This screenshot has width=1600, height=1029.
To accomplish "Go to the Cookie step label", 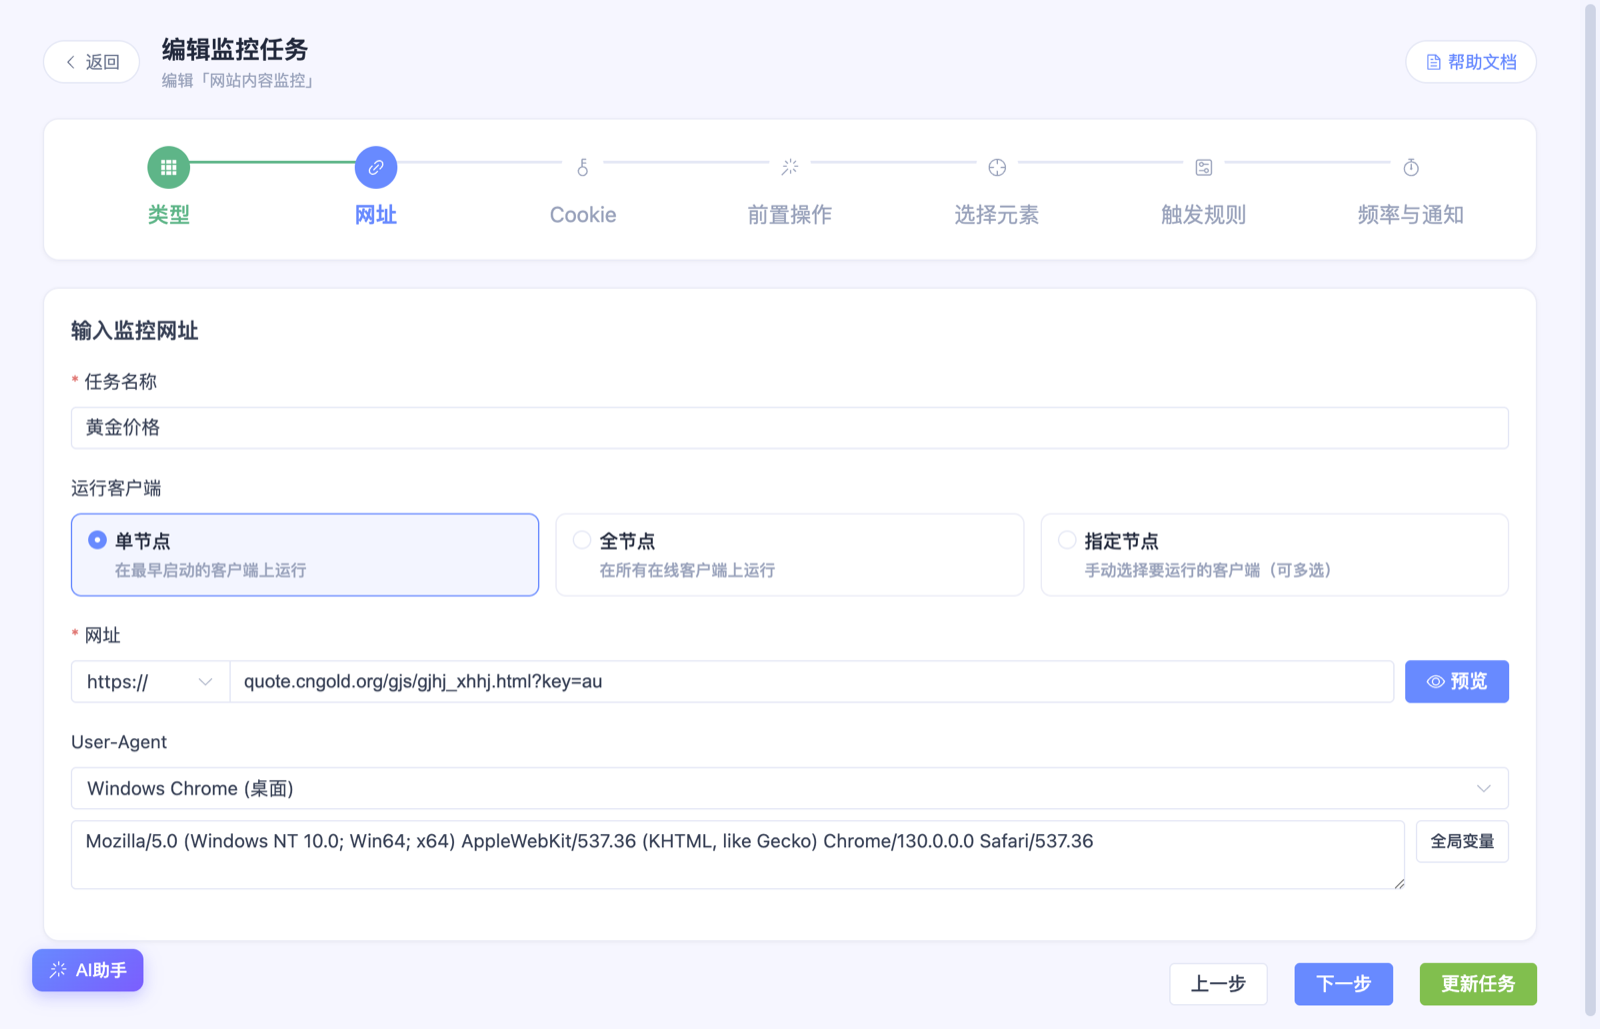I will coord(583,214).
